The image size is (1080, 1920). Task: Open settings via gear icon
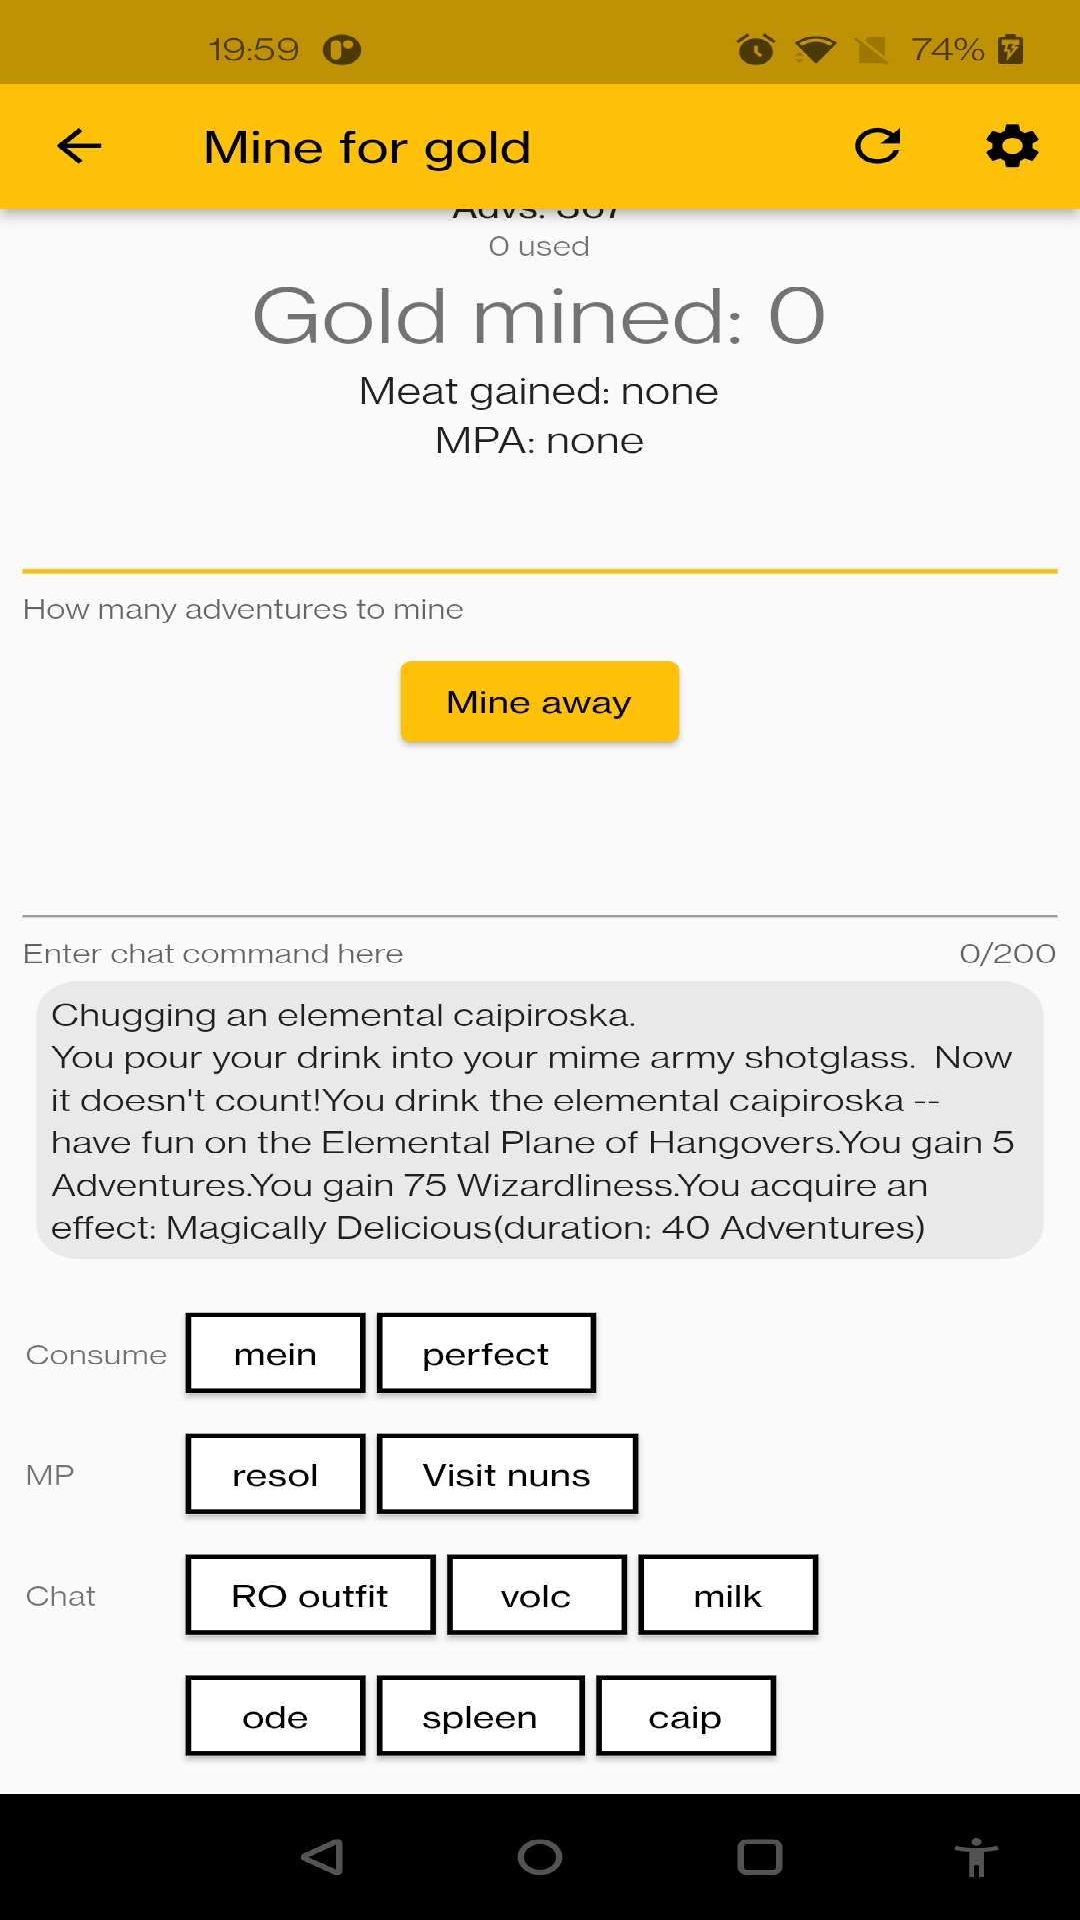point(1012,147)
